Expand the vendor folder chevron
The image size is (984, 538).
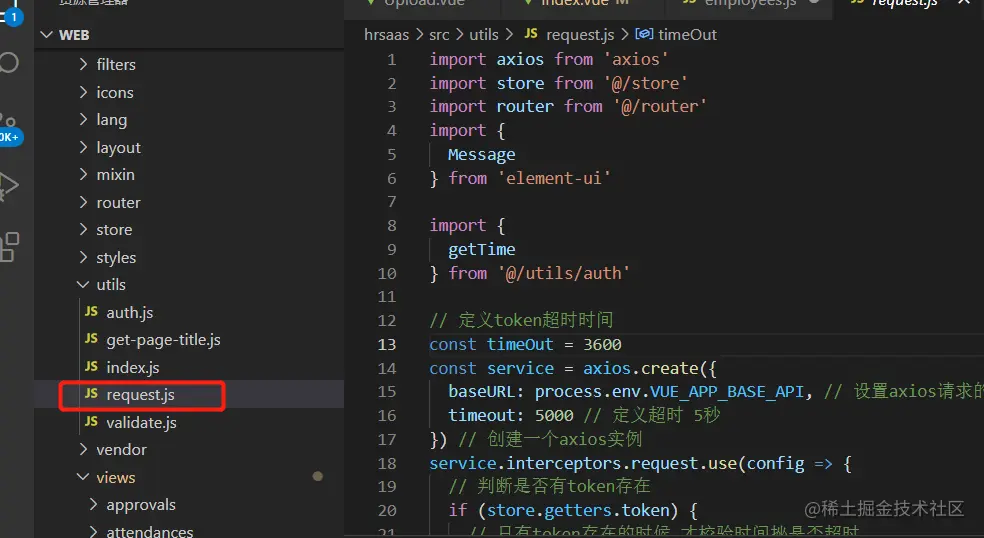pos(83,449)
